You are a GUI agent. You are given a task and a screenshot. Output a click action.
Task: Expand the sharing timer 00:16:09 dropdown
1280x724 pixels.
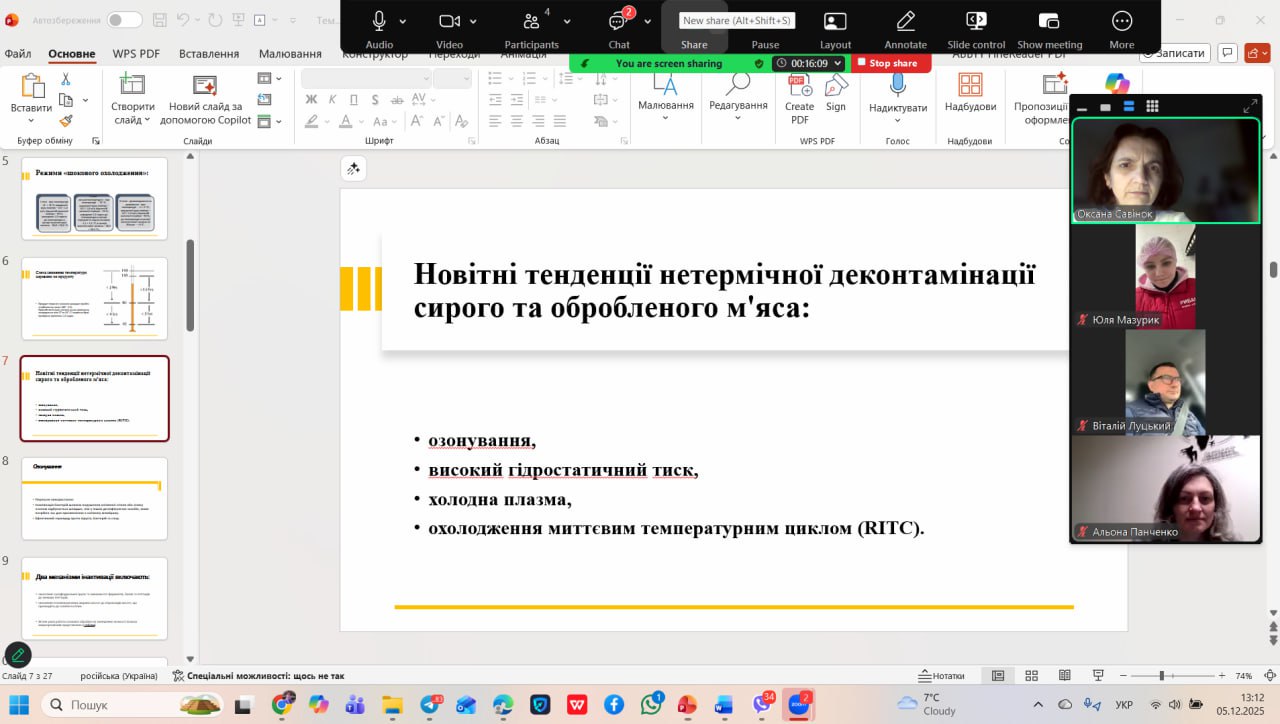pyautogui.click(x=836, y=63)
